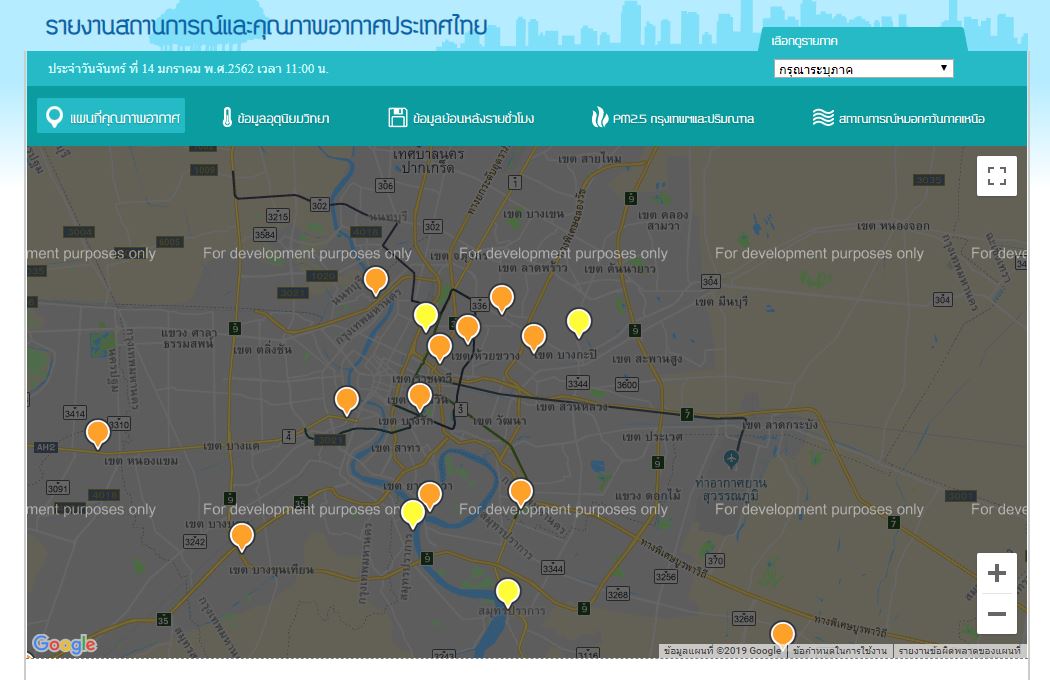
Task: Select orange marker beside route 336 shield
Action: (x=502, y=299)
